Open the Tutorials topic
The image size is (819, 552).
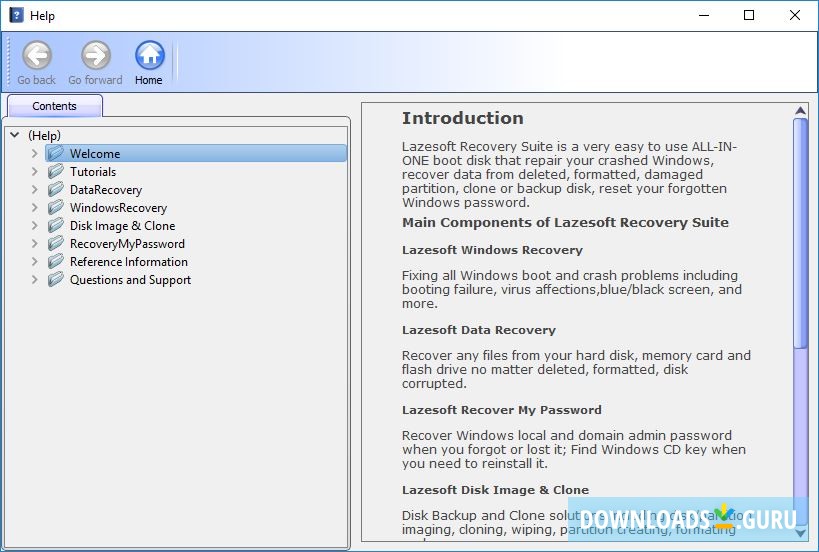pyautogui.click(x=93, y=172)
